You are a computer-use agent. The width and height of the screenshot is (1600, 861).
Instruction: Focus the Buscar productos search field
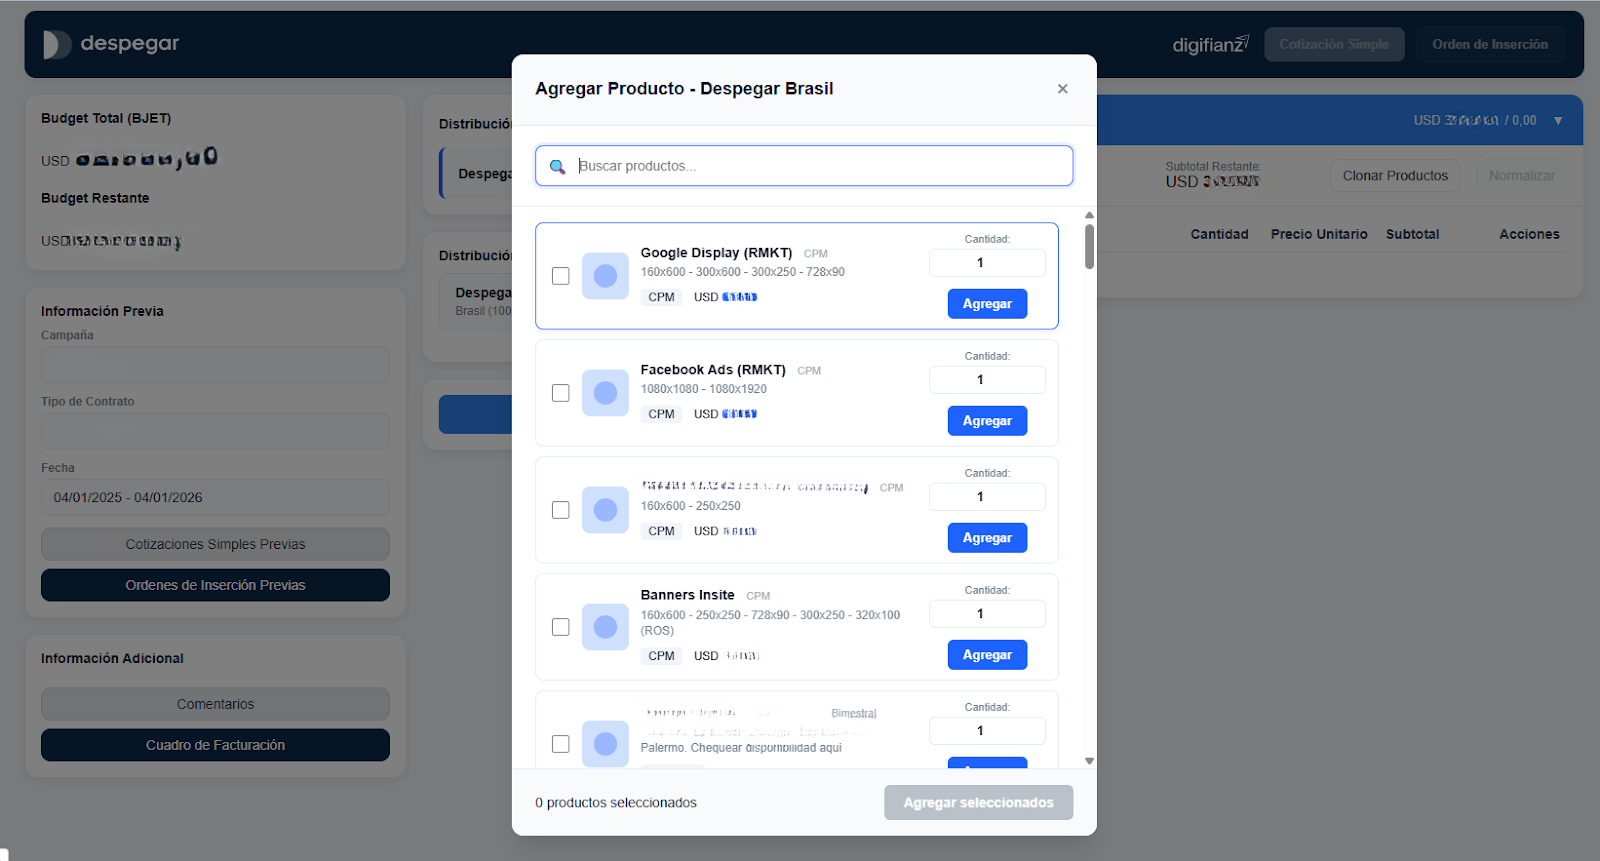coord(804,166)
